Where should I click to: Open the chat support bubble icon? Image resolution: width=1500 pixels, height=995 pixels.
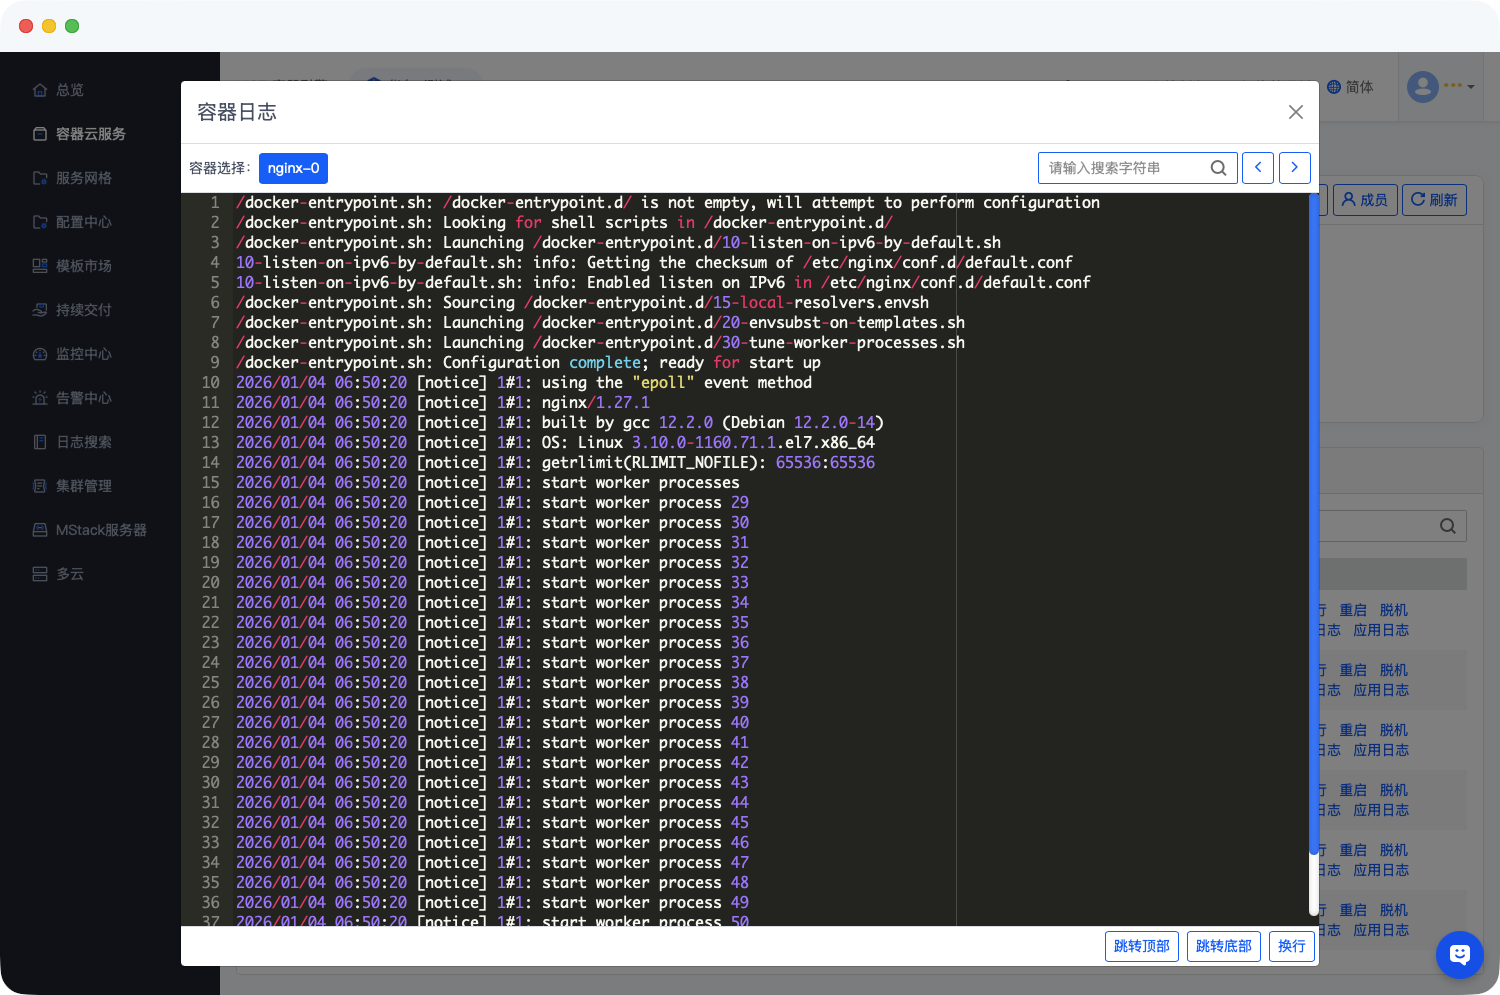(x=1459, y=954)
